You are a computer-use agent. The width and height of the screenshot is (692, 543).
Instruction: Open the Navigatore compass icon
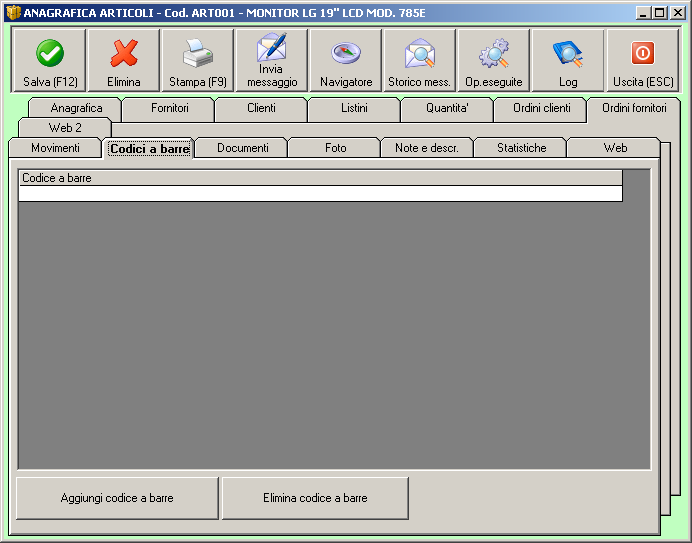[x=346, y=53]
